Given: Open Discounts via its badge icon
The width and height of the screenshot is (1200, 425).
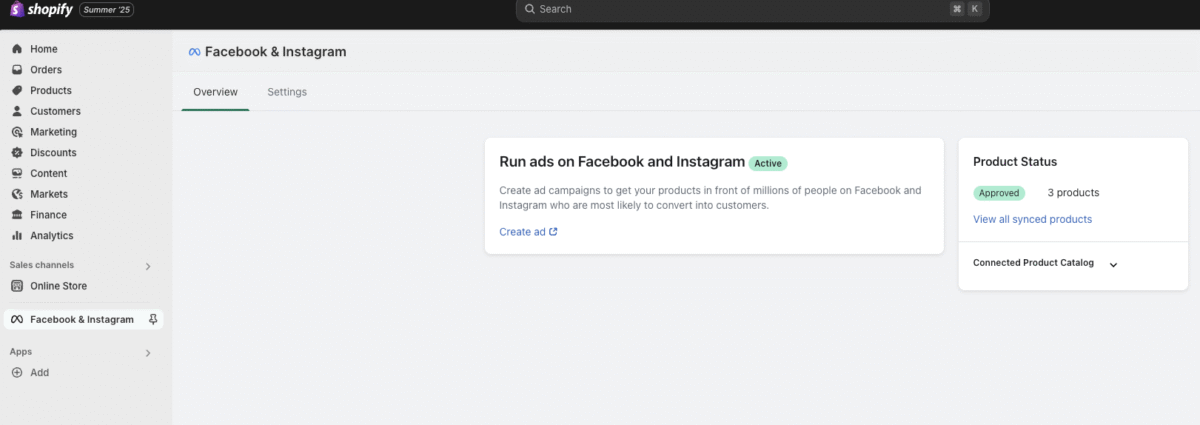Looking at the screenshot, I should (17, 153).
